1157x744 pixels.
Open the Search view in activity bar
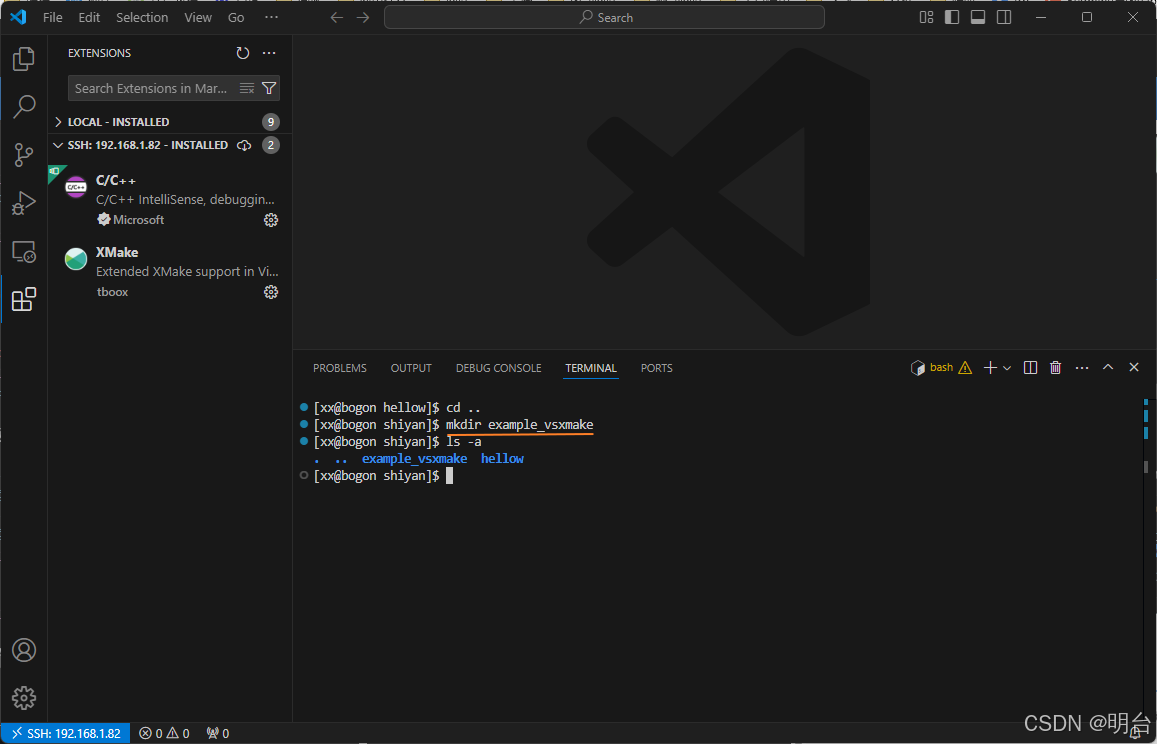(24, 107)
